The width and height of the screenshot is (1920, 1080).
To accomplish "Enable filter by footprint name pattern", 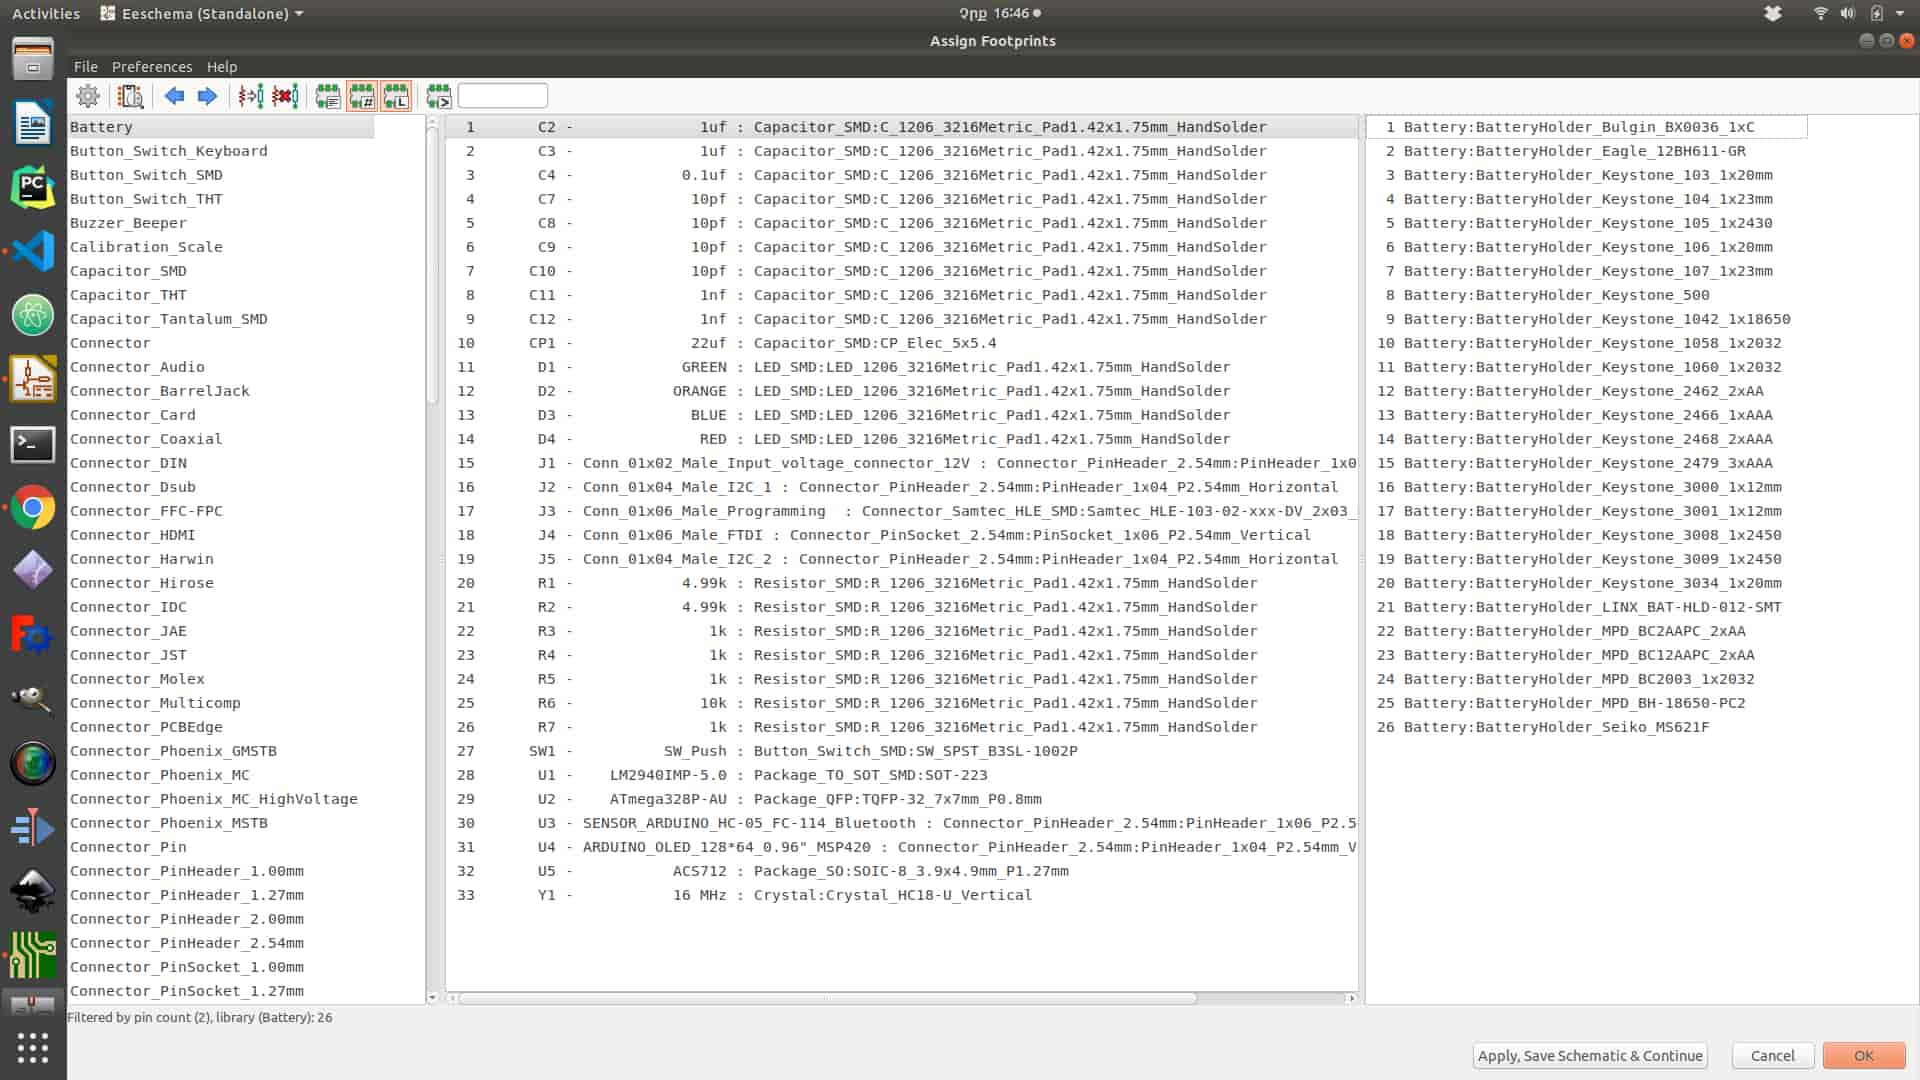I will coord(438,96).
